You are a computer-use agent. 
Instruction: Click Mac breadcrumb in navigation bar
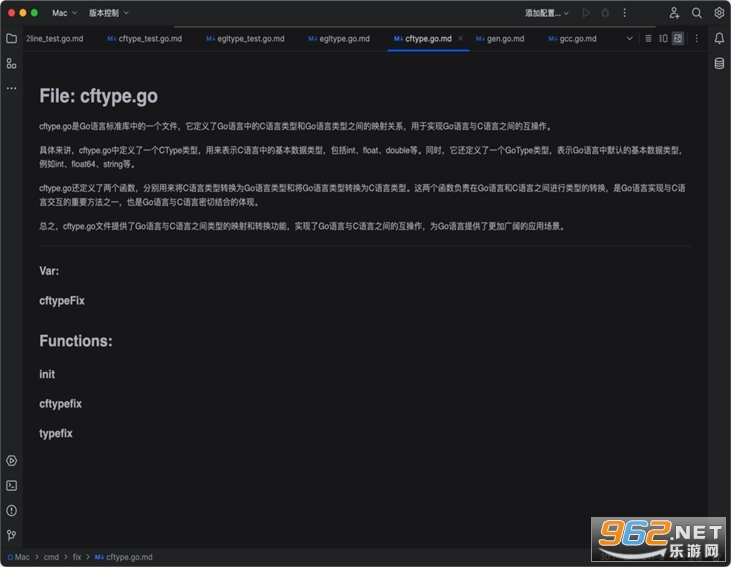point(19,557)
